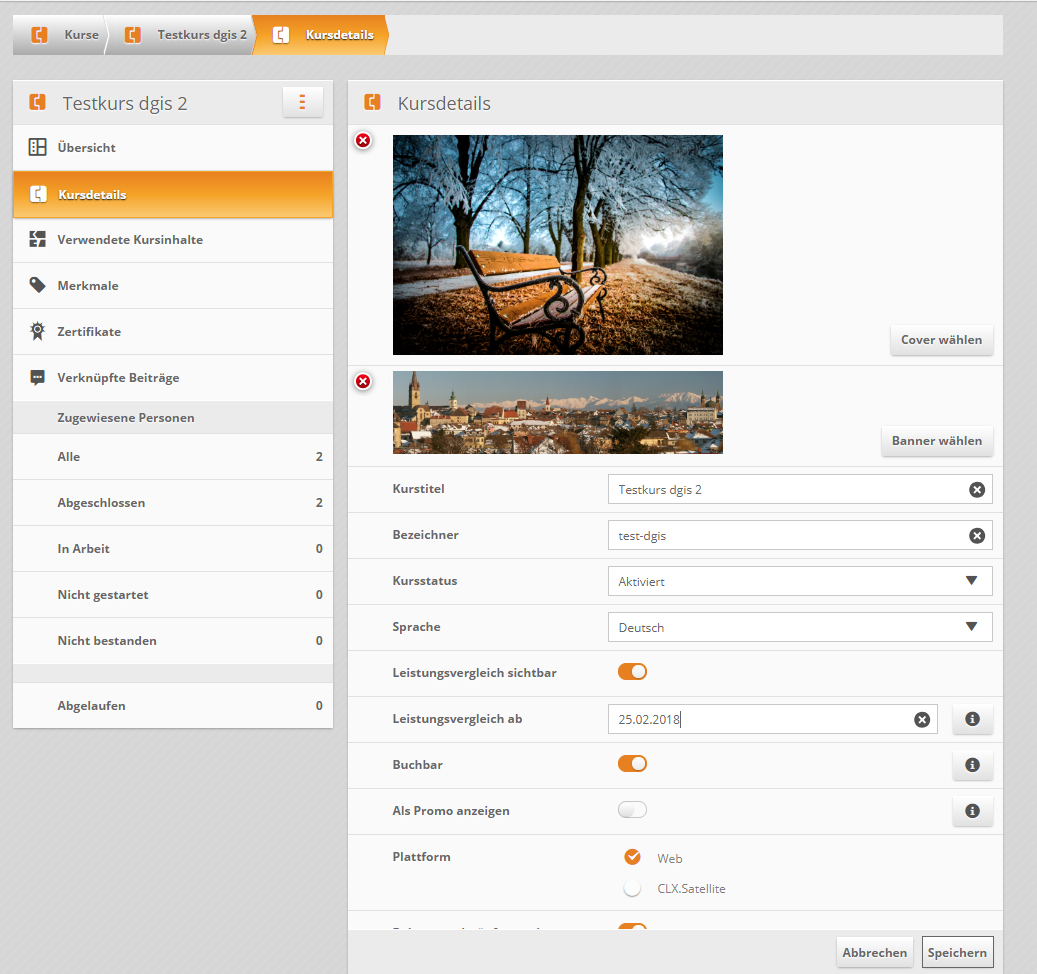Click the Speichern button
The height and width of the screenshot is (974, 1037).
coord(957,952)
